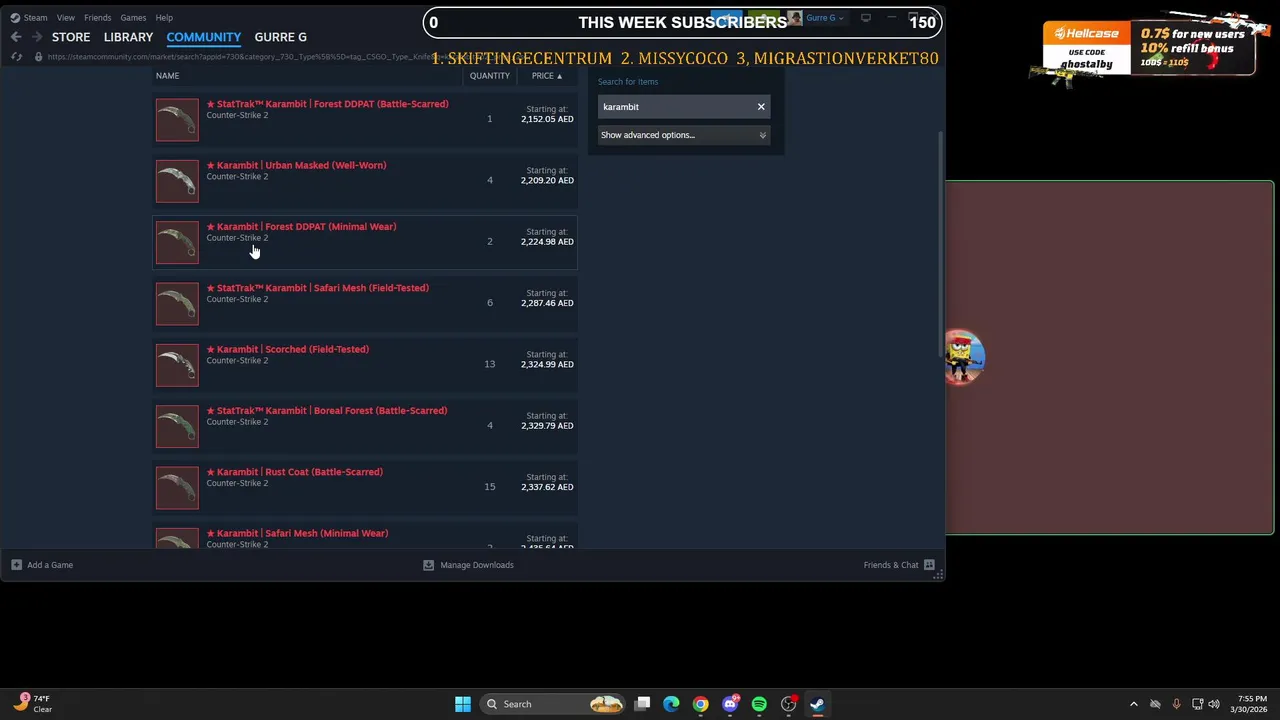Go to the LIBRARY tab

(x=128, y=37)
